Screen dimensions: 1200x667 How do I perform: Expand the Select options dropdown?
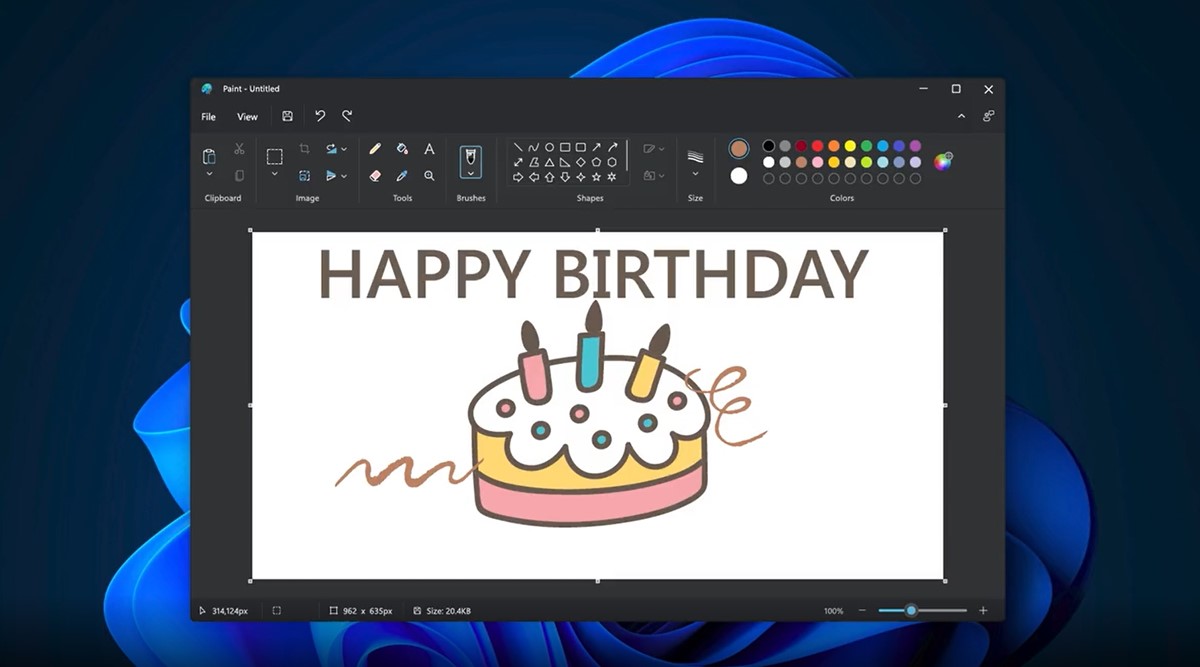[x=274, y=174]
